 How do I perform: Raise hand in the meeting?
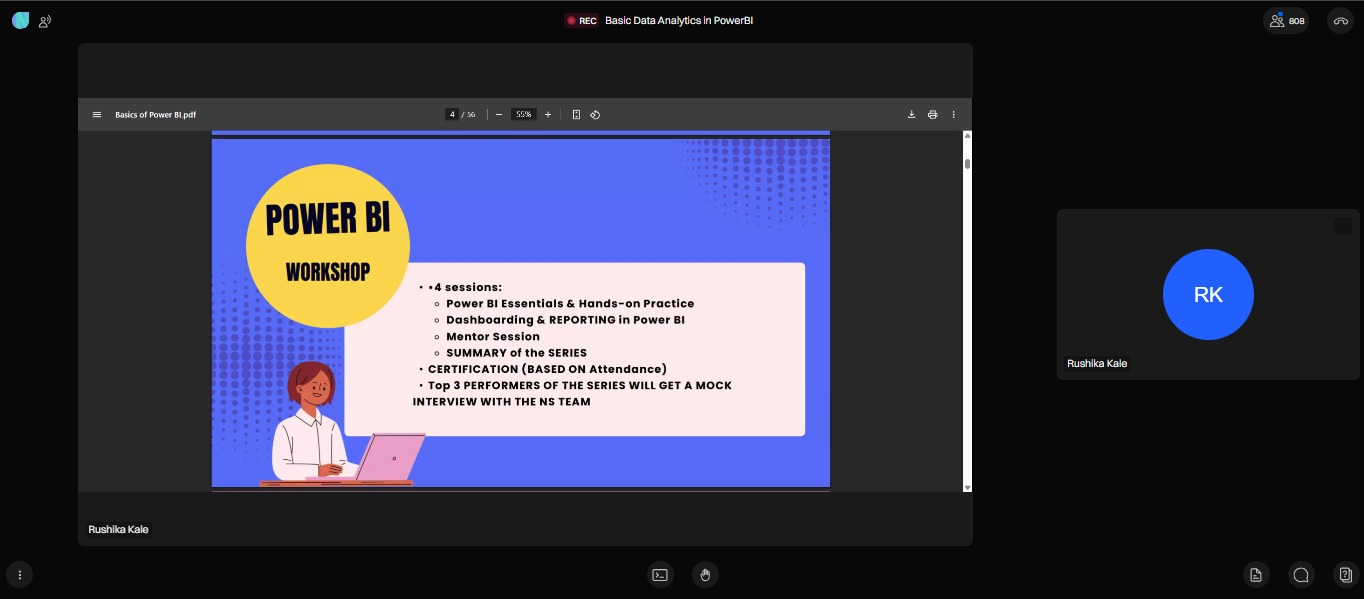coord(705,574)
